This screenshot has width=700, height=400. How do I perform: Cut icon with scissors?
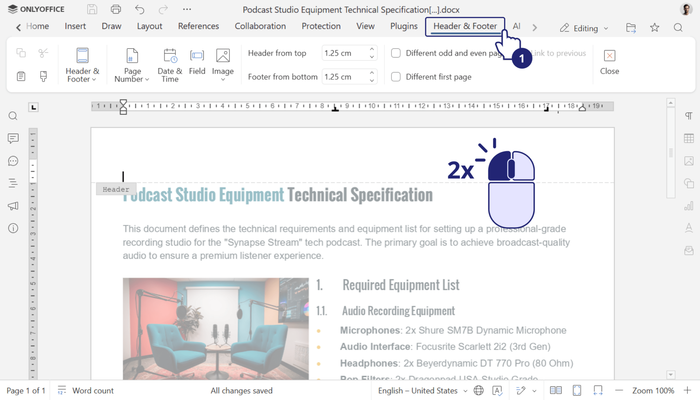(x=43, y=53)
